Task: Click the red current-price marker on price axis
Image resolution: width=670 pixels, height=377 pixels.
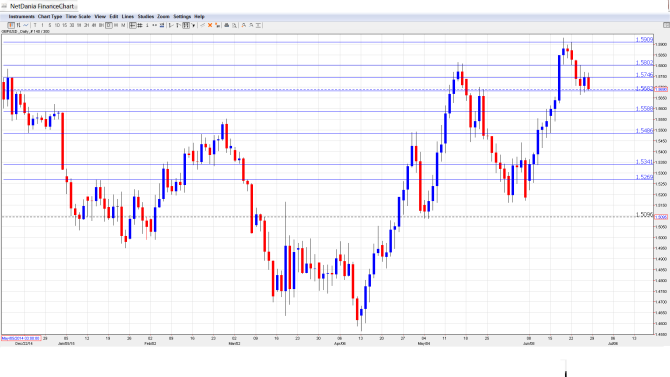Action: tap(661, 89)
